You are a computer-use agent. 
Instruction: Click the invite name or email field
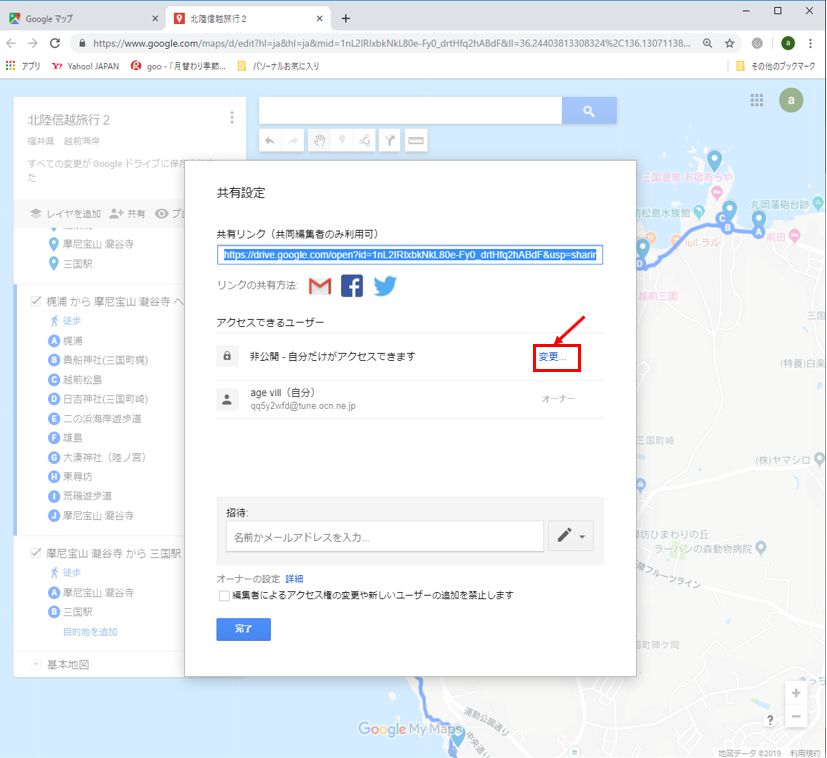[385, 537]
